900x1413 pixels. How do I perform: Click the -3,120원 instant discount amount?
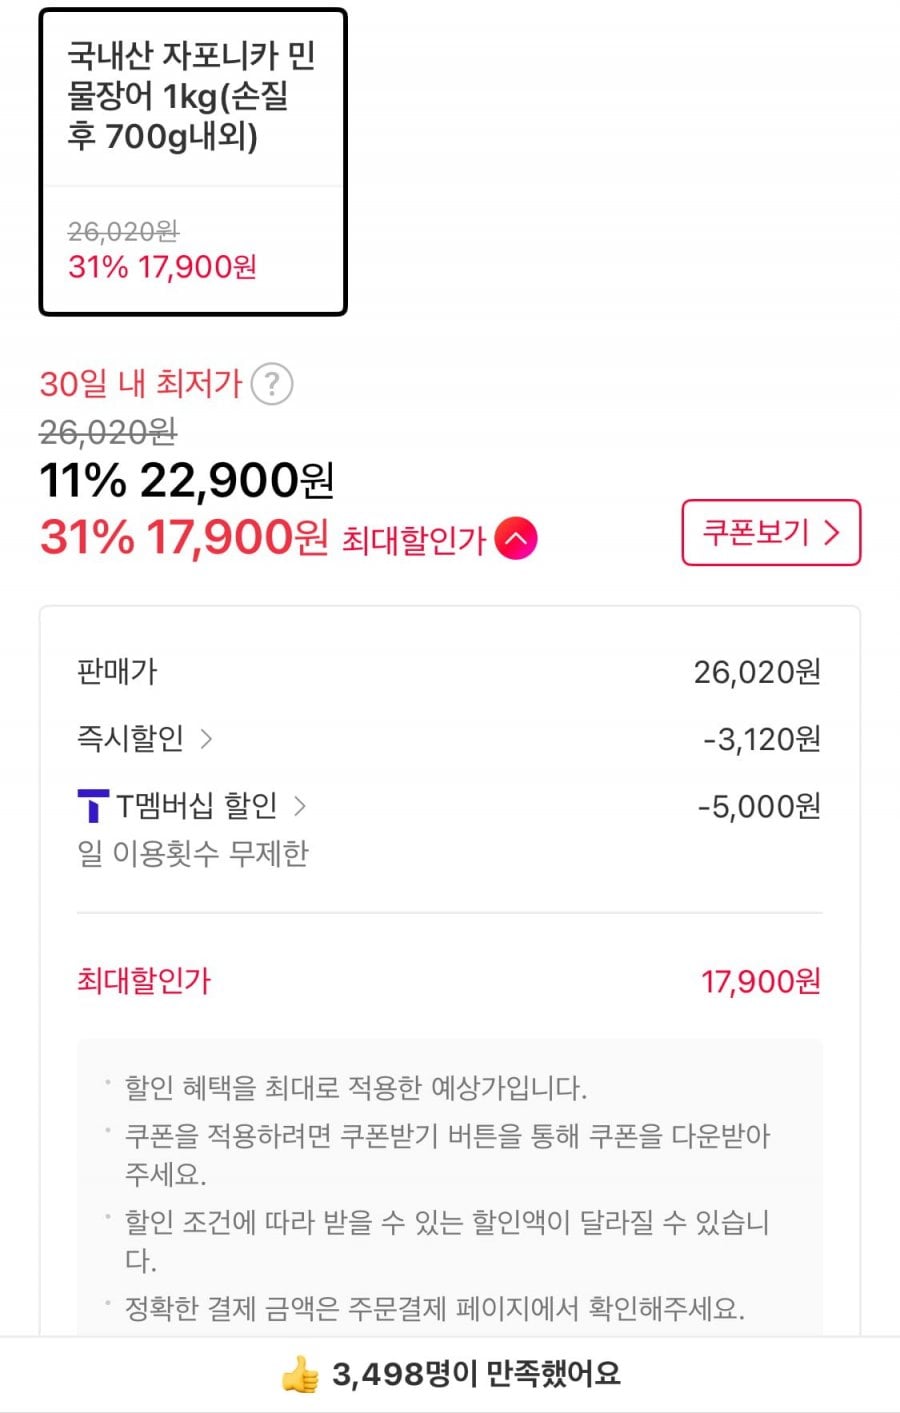(x=762, y=740)
